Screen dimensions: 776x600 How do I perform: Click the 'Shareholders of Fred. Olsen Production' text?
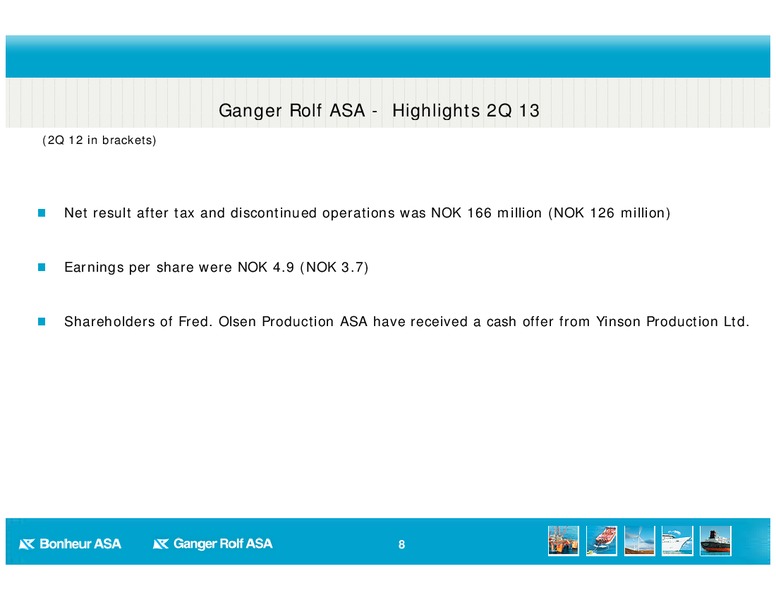click(x=407, y=322)
